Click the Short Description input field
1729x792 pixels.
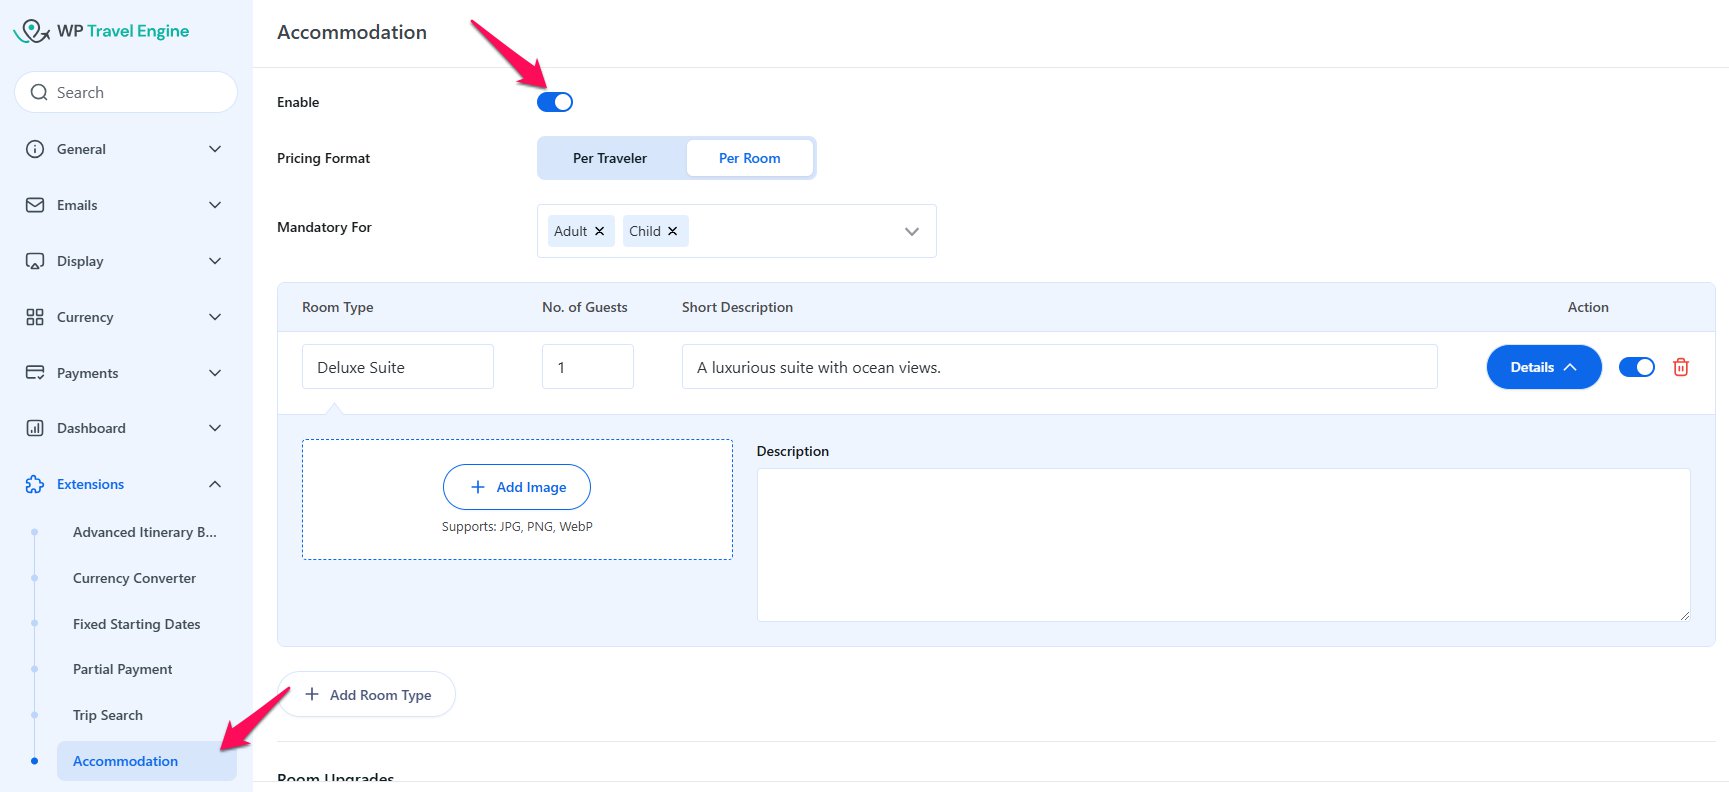click(1059, 367)
